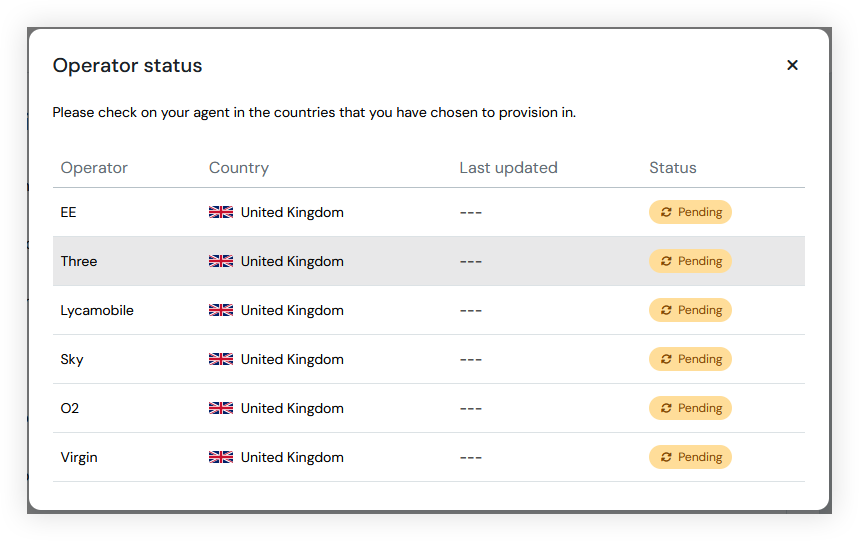Image resolution: width=859 pixels, height=541 pixels.
Task: Select the Lycamobile operator name
Action: [97, 310]
